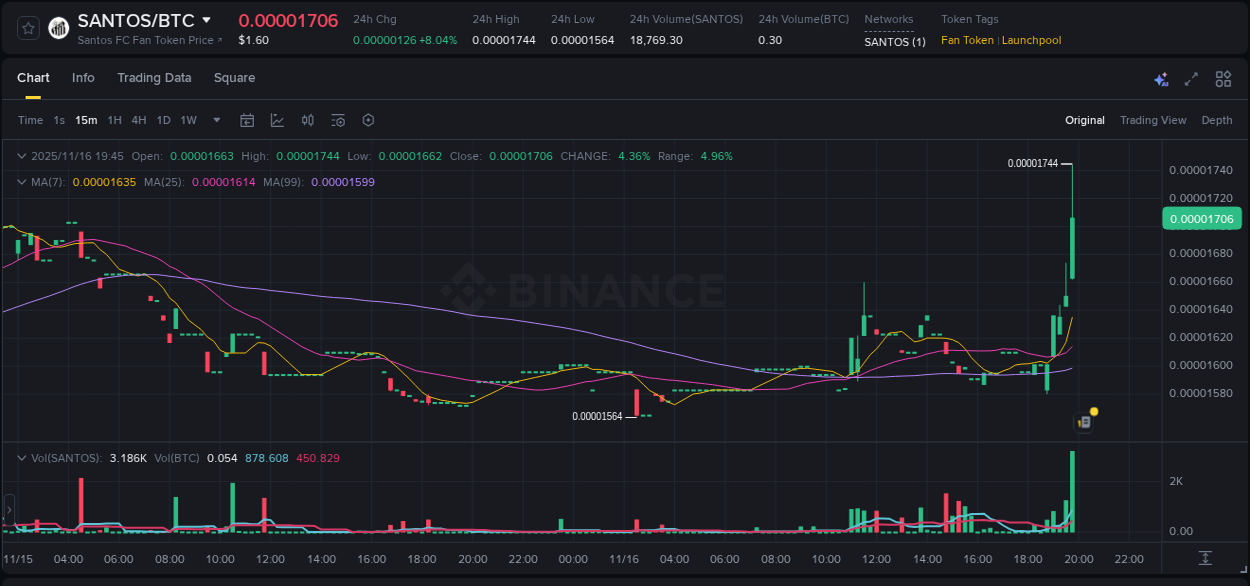The image size is (1250, 586).
Task: Click the fullscreen expand arrows icon
Action: 1191,78
